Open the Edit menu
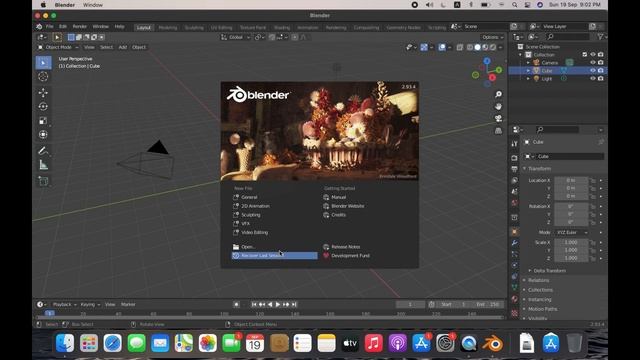Screen dimensions: 640x360 point(63,27)
